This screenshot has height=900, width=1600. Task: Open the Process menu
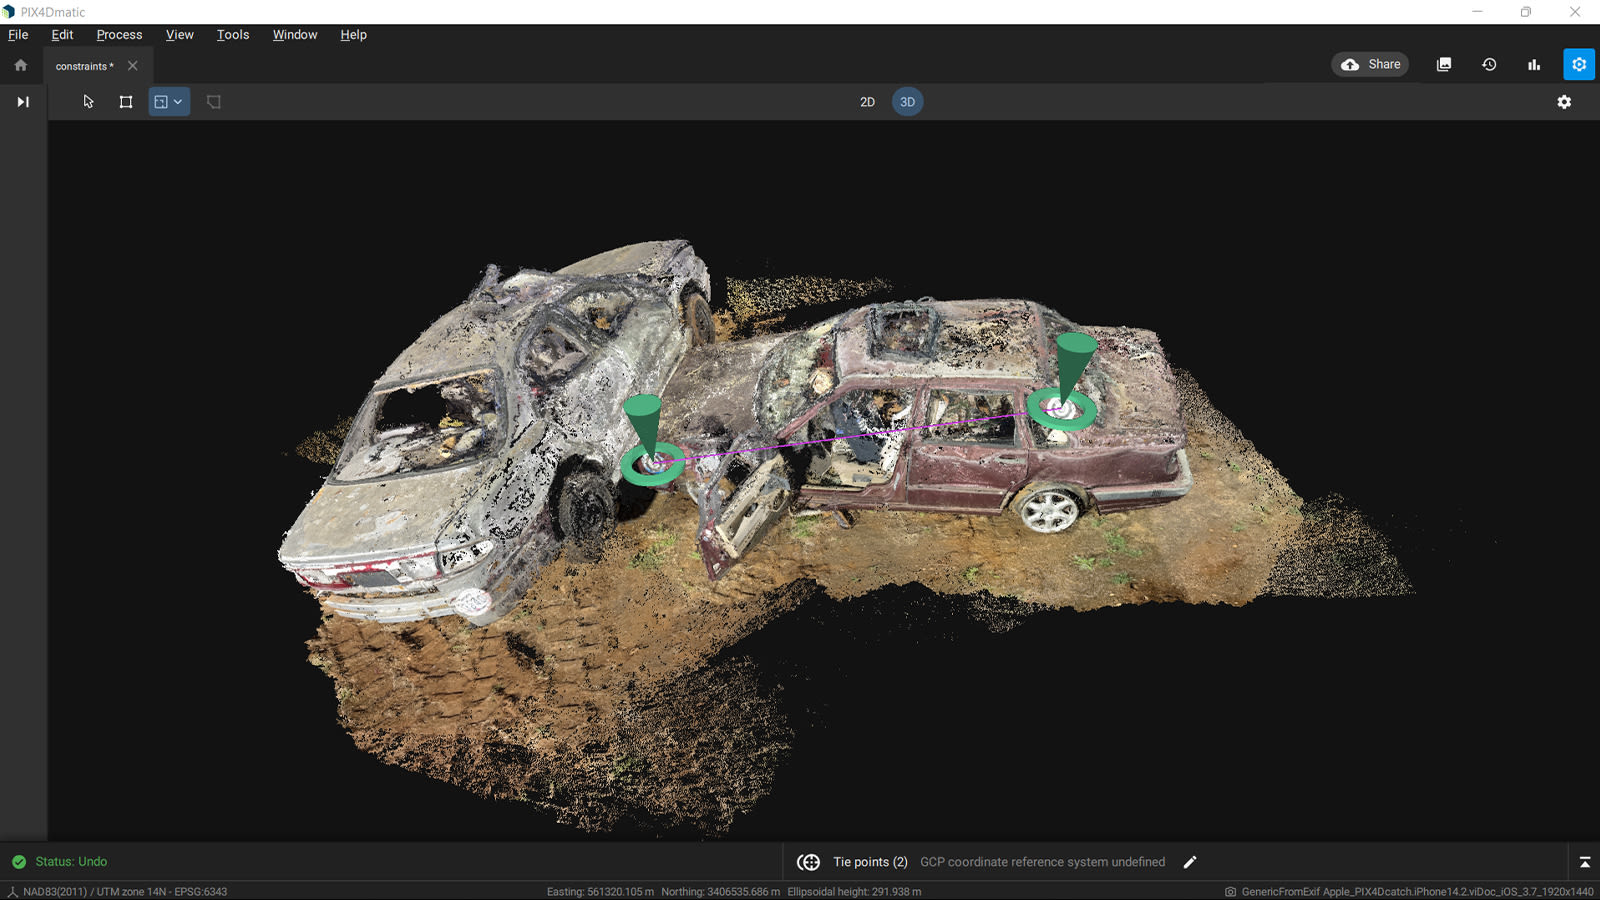point(118,34)
